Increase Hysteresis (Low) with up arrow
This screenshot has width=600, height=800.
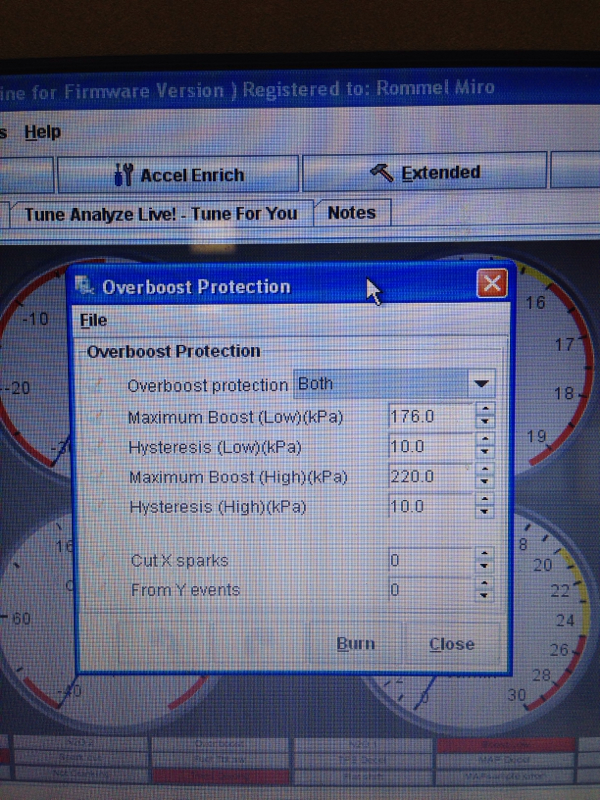click(x=485, y=439)
